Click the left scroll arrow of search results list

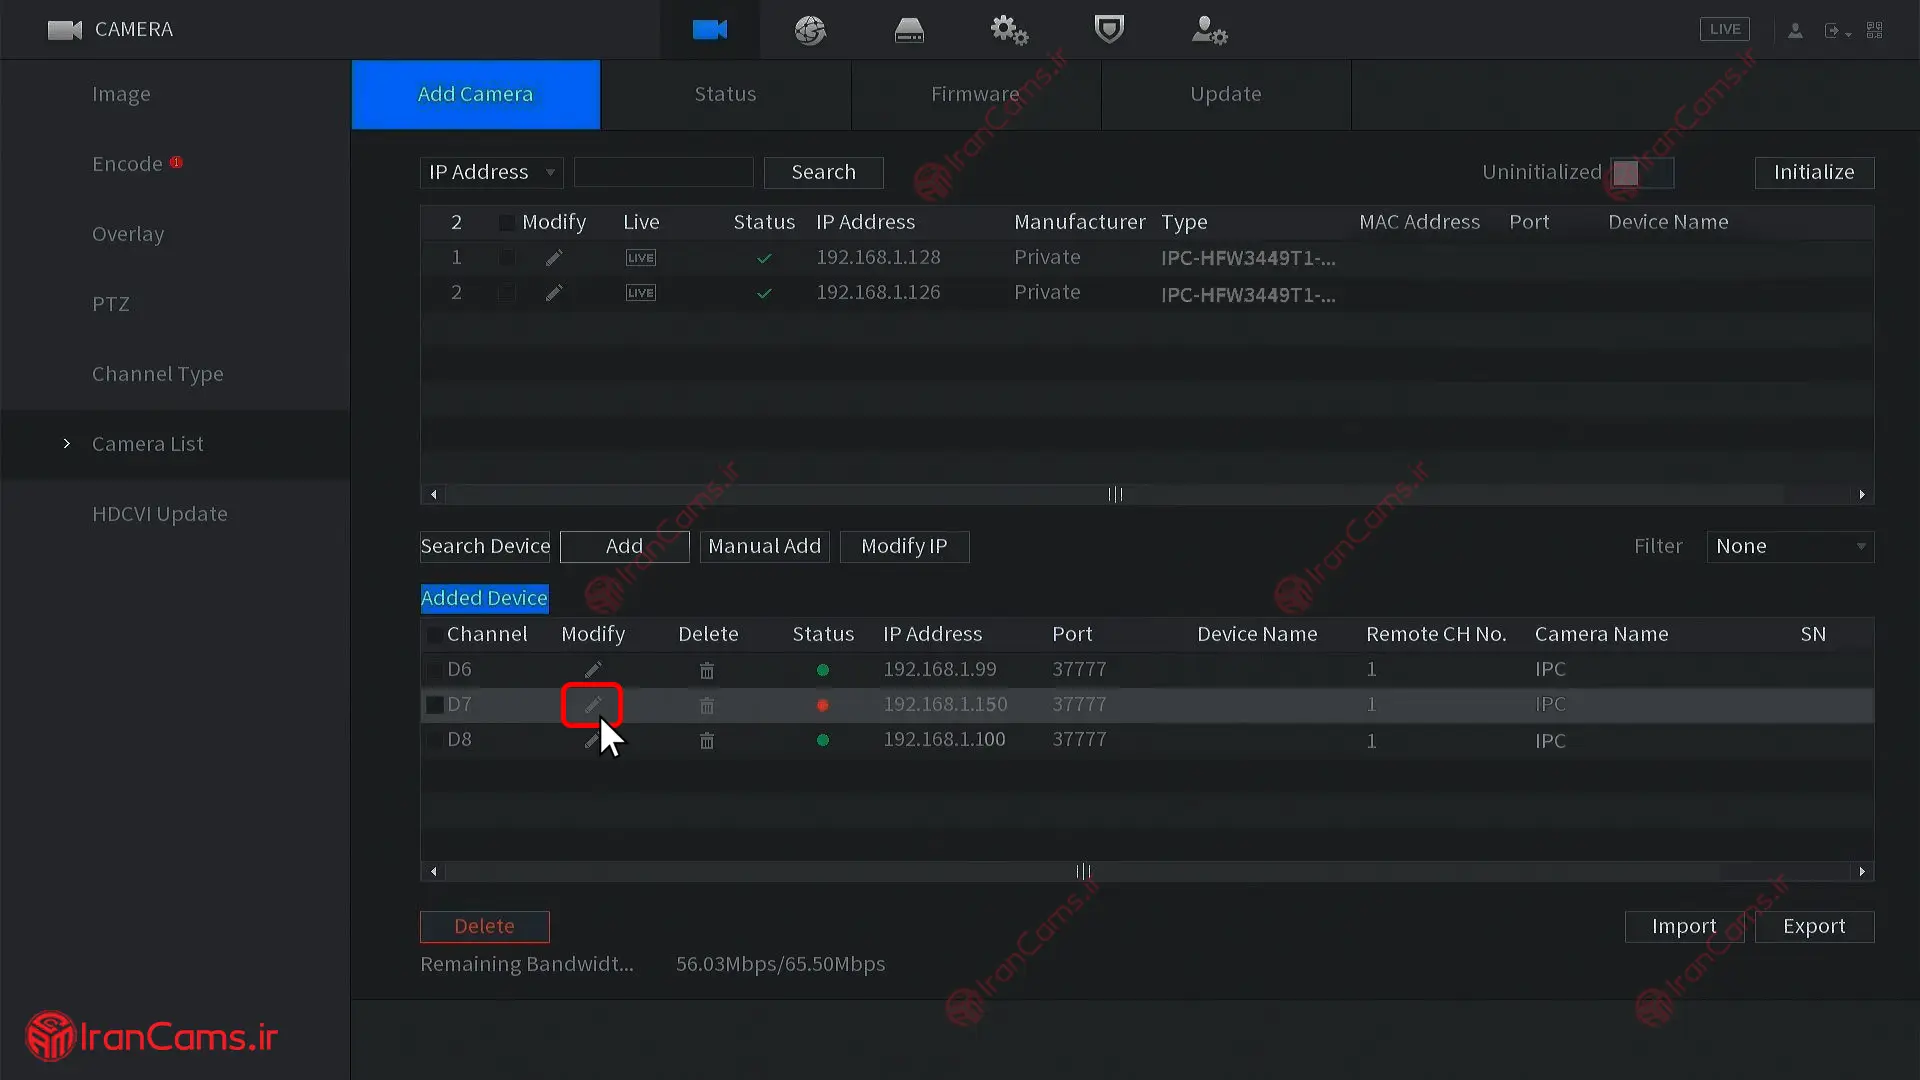pos(433,494)
